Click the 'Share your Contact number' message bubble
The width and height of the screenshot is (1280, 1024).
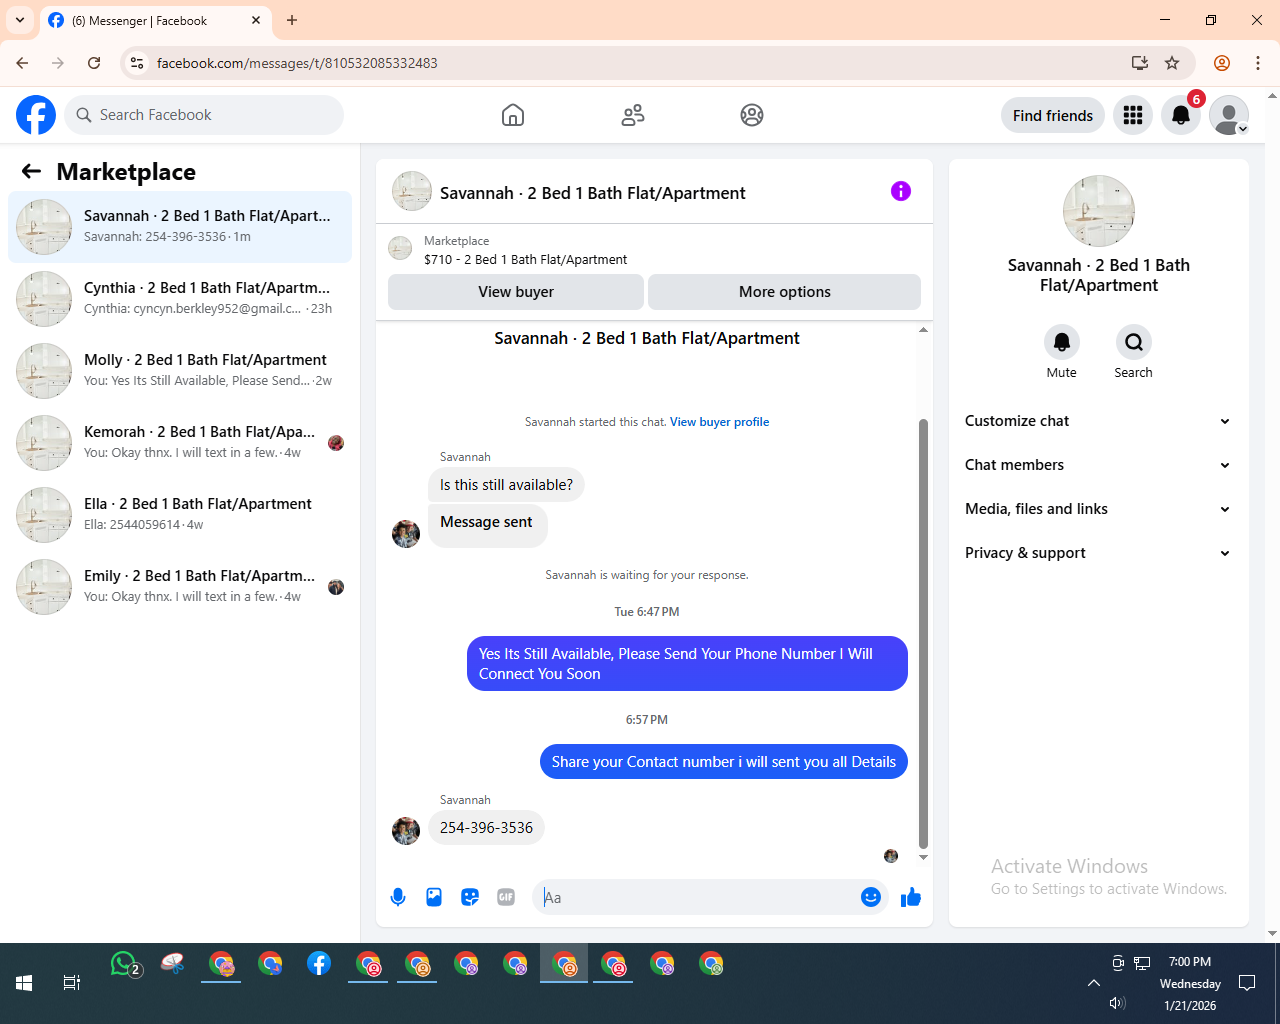pyautogui.click(x=724, y=762)
